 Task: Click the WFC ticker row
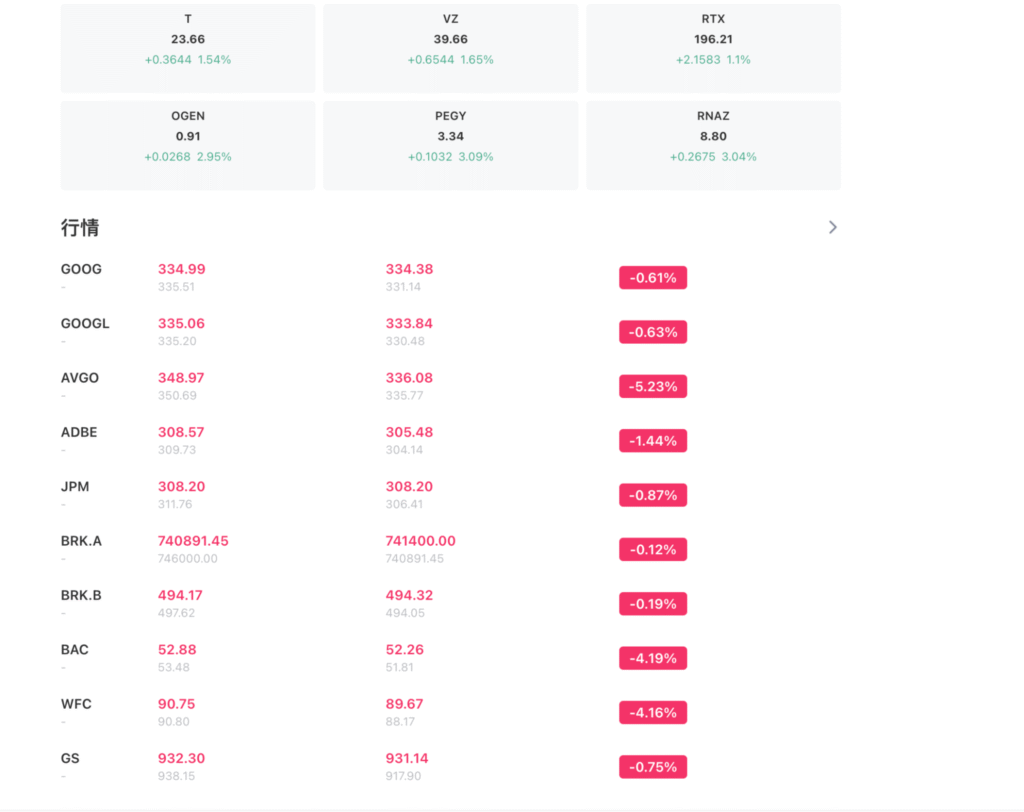point(76,704)
